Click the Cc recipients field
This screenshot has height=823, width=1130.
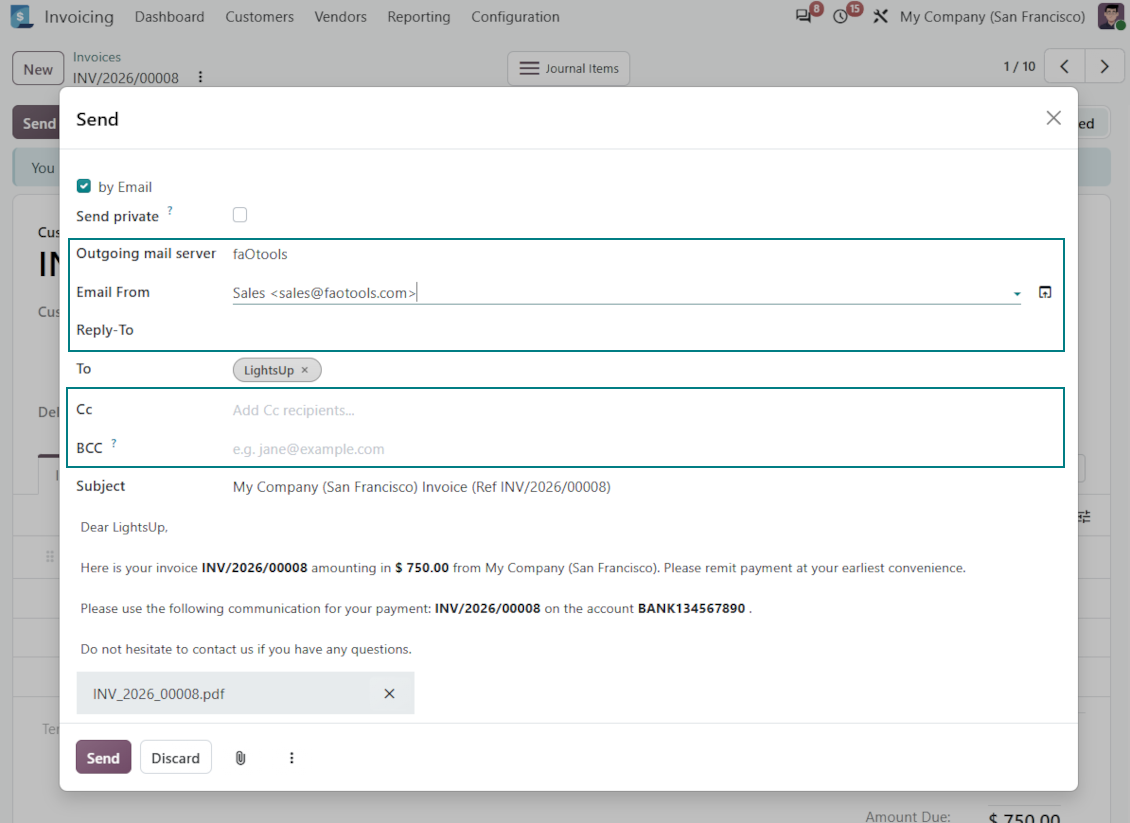point(641,410)
